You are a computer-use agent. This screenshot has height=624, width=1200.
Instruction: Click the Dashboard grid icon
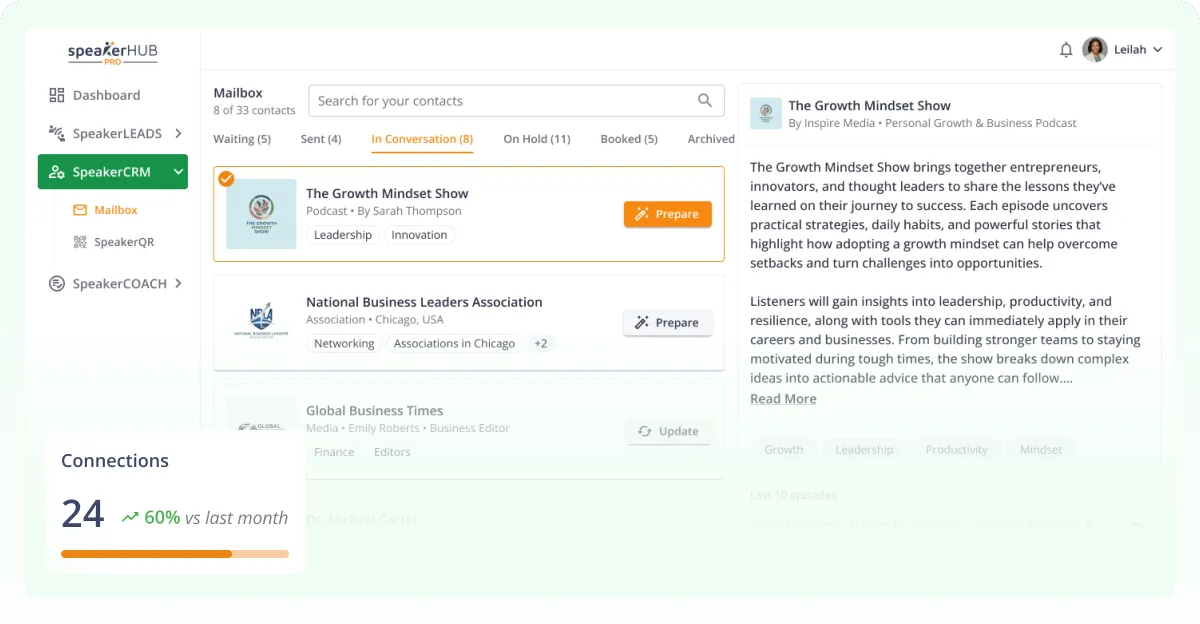pos(57,95)
